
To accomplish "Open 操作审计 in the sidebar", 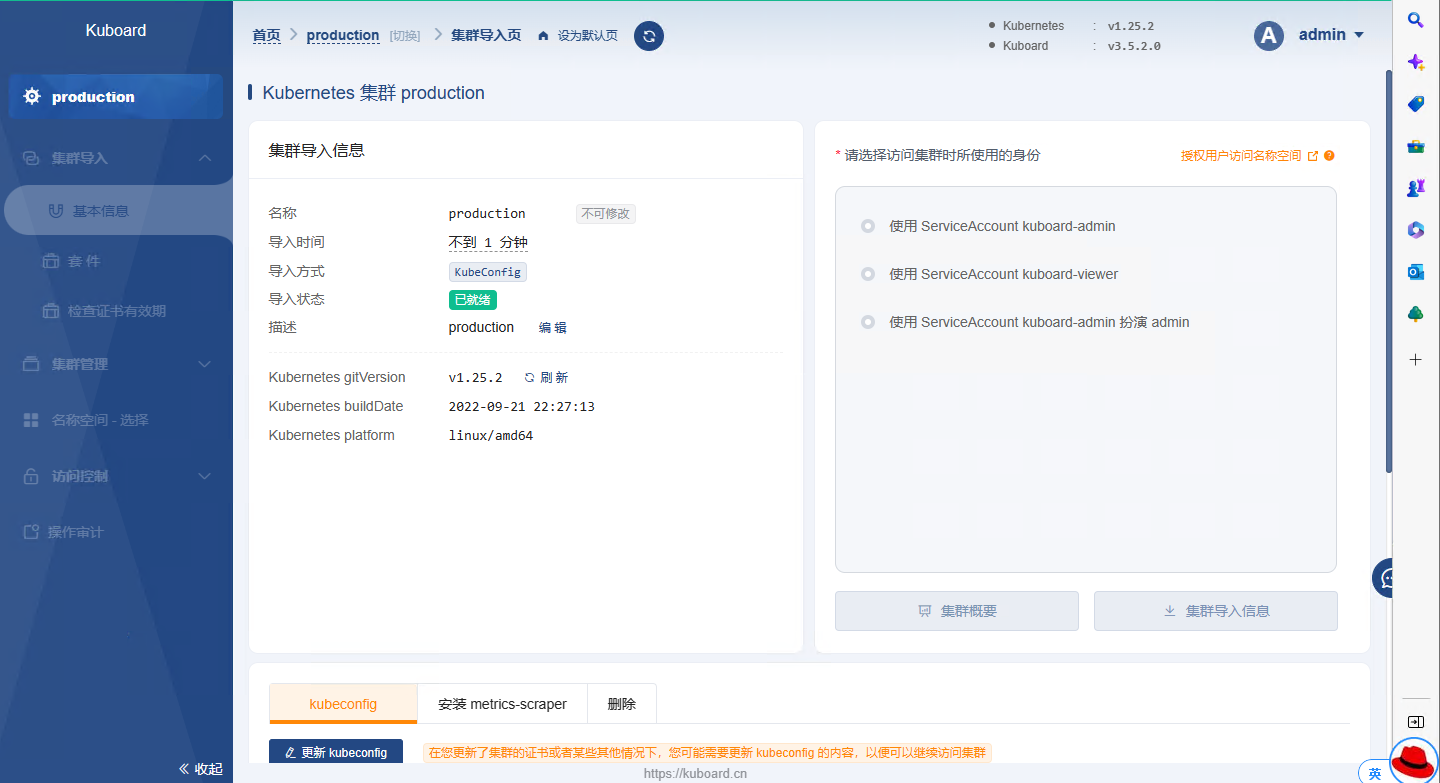I will (76, 532).
